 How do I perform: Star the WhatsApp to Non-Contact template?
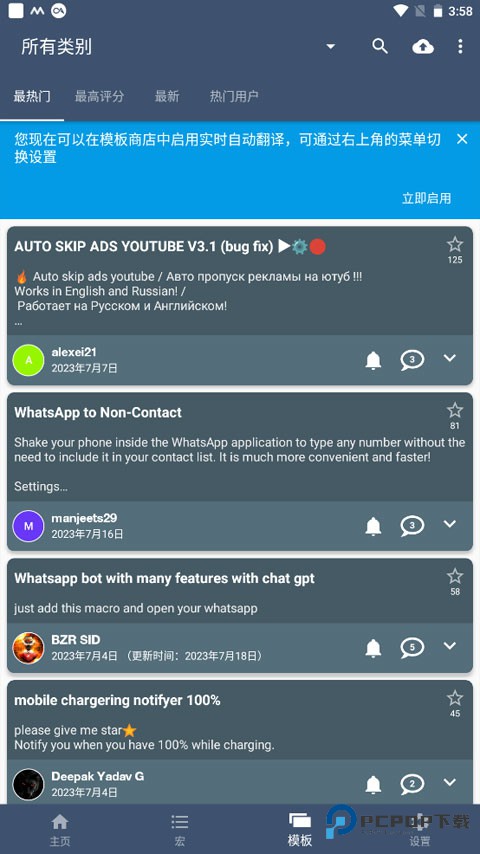pyautogui.click(x=455, y=410)
